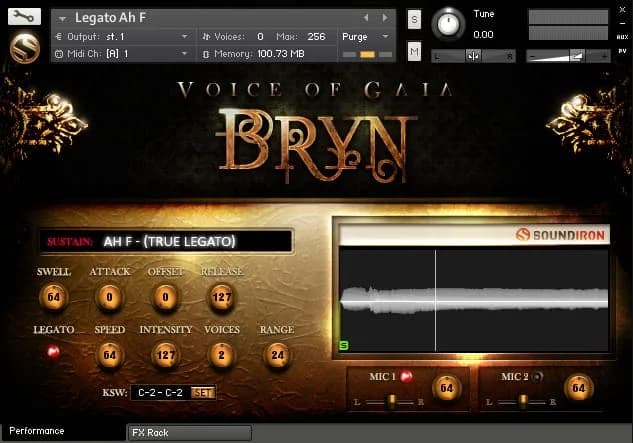Adjust the Offset knob
Viewport: 633px width, 443px height.
pyautogui.click(x=165, y=297)
